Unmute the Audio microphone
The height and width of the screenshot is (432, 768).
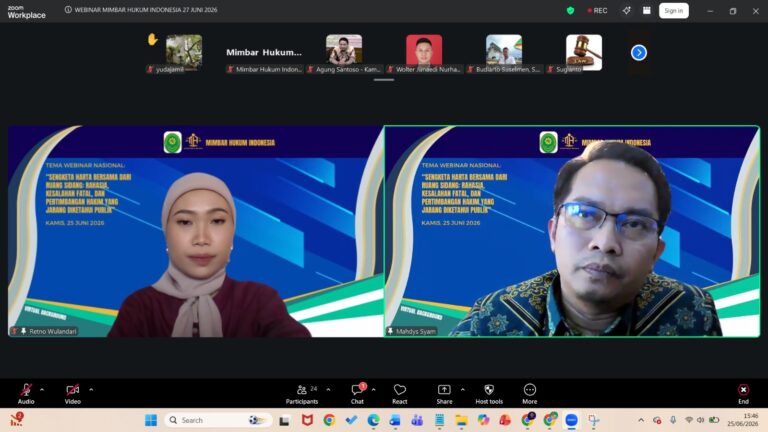pos(26,393)
